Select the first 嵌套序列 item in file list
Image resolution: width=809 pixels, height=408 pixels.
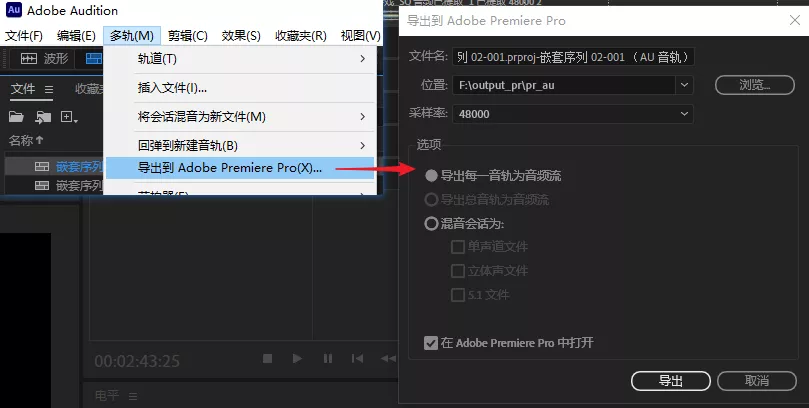point(54,167)
